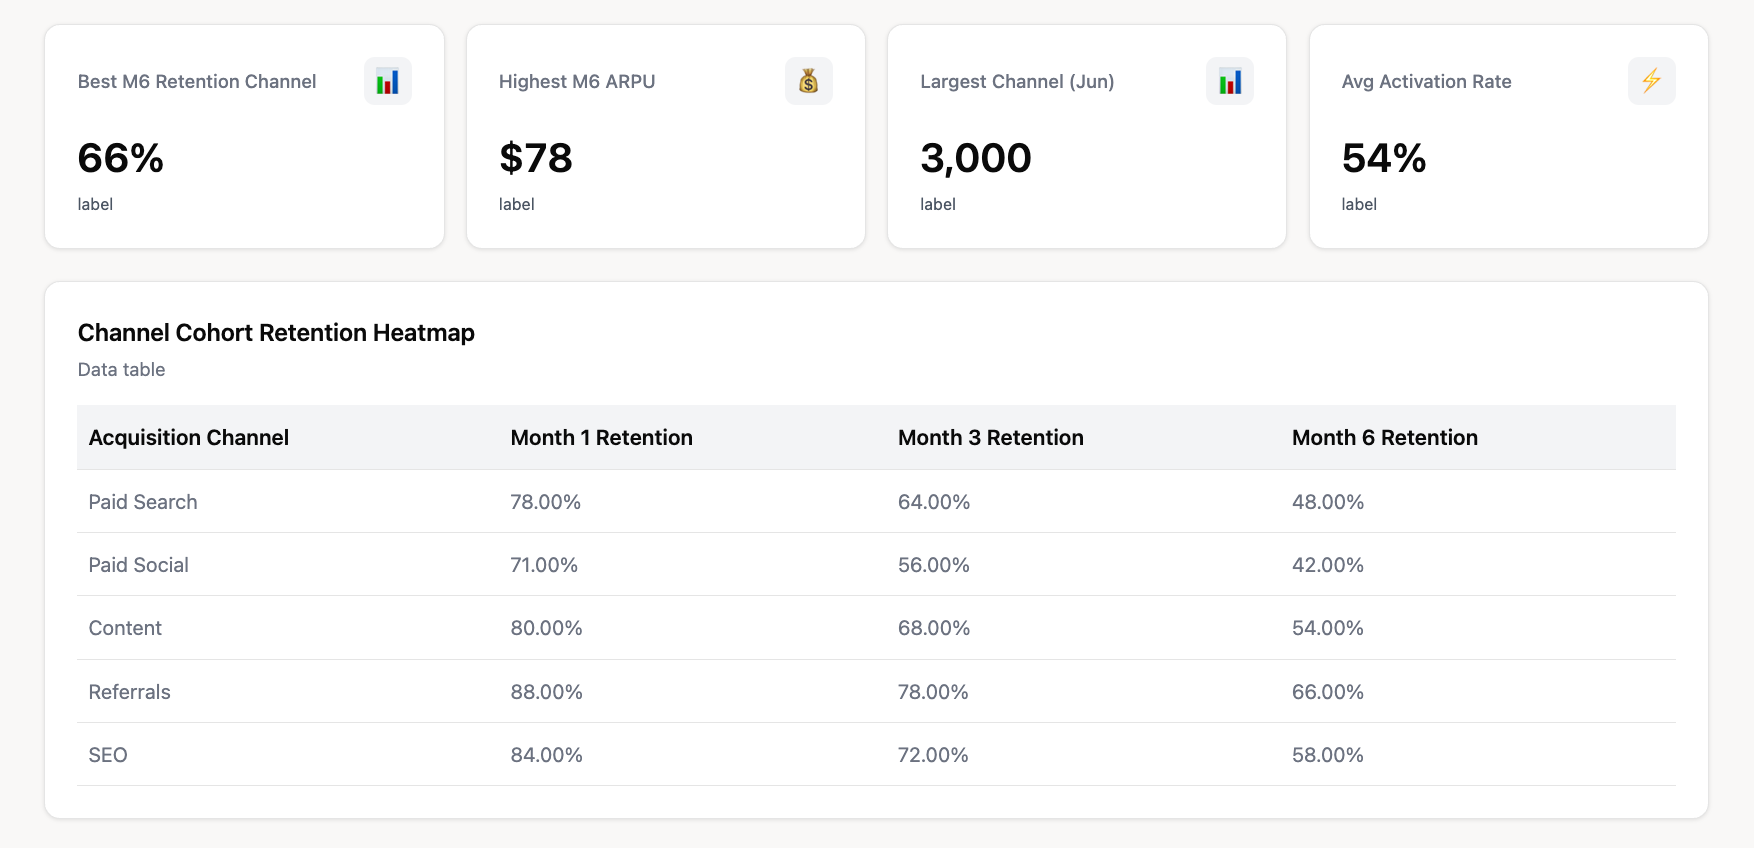Select the $78 ARPU value
This screenshot has width=1754, height=848.
point(536,158)
